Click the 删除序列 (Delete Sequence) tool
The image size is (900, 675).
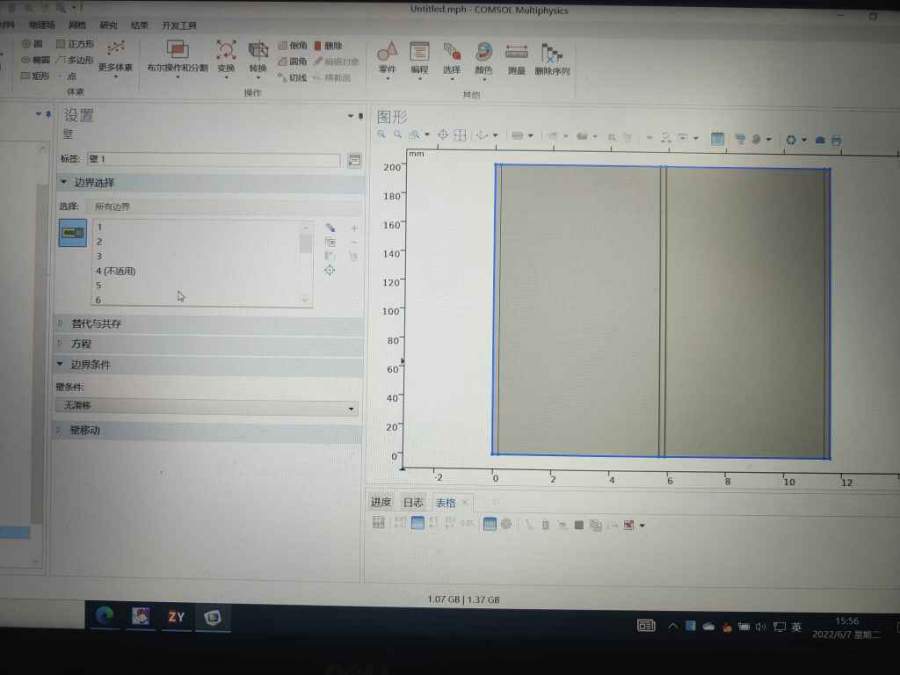[x=552, y=57]
